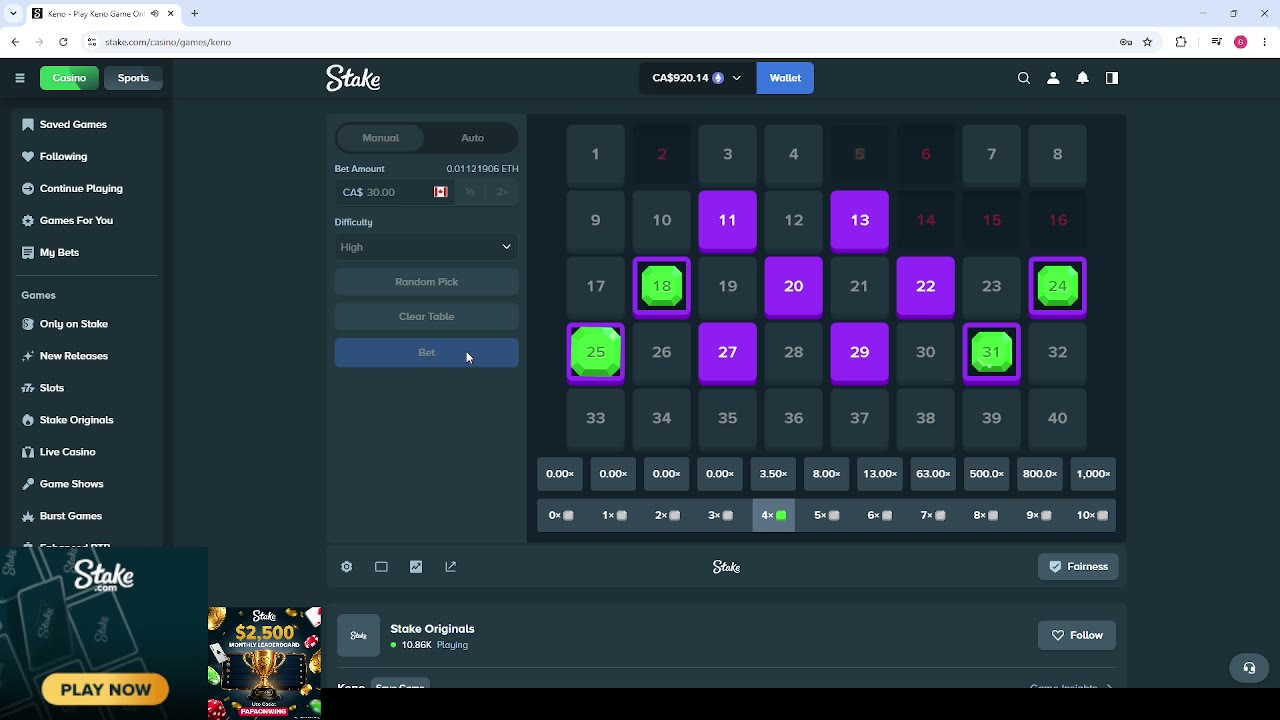Screen dimensions: 1280x720
Task: Select the 4× hits indicator
Action: pos(773,515)
